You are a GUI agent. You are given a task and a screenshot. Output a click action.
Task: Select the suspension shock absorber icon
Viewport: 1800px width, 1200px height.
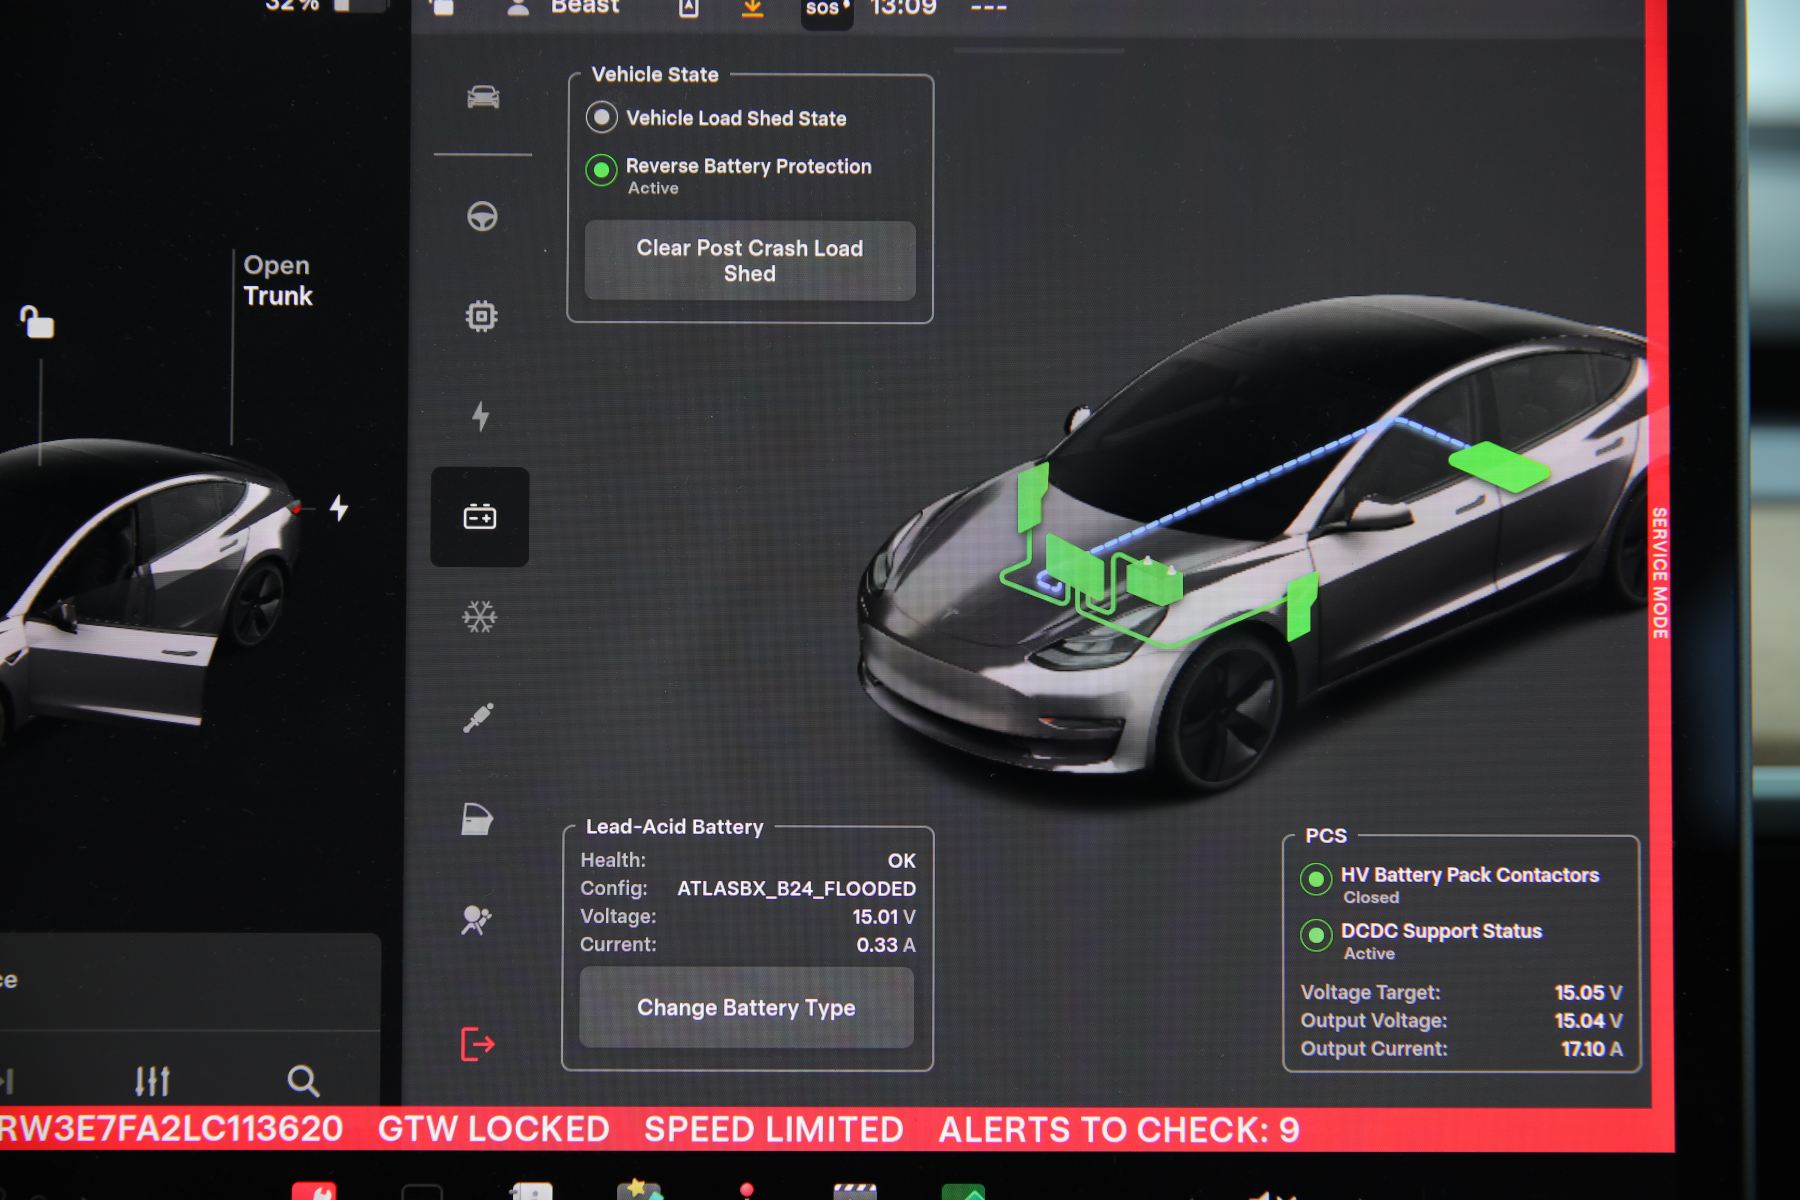[479, 718]
